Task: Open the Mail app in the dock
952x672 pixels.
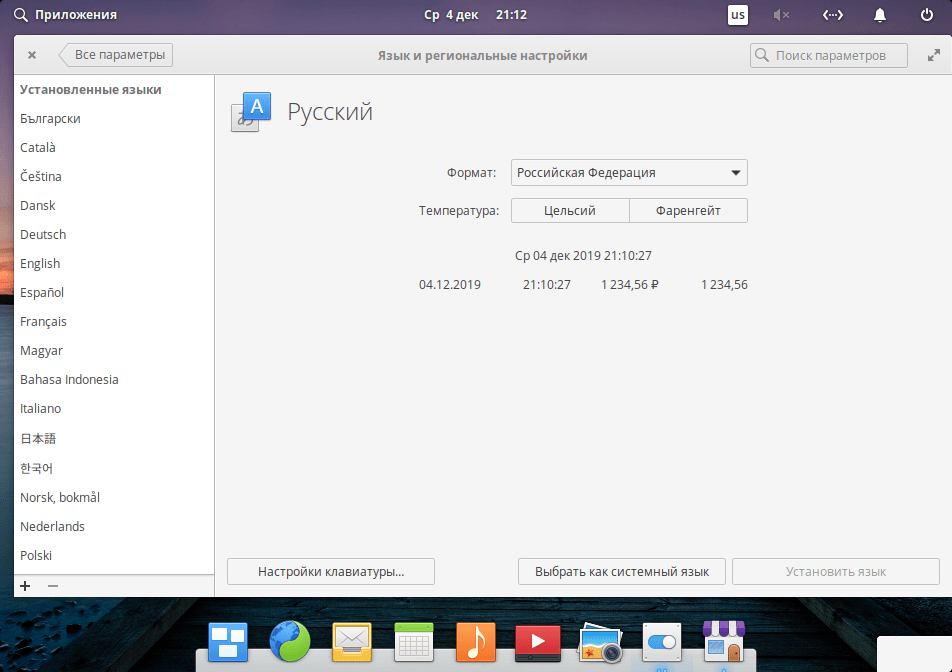Action: pos(352,642)
